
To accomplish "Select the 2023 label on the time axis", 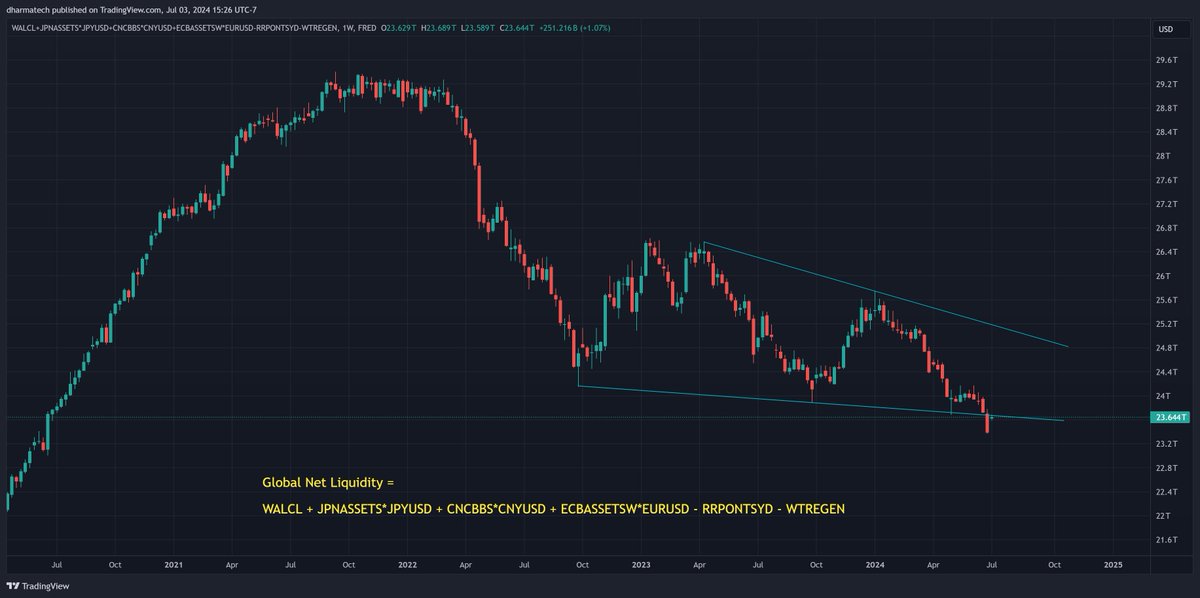I will click(640, 563).
